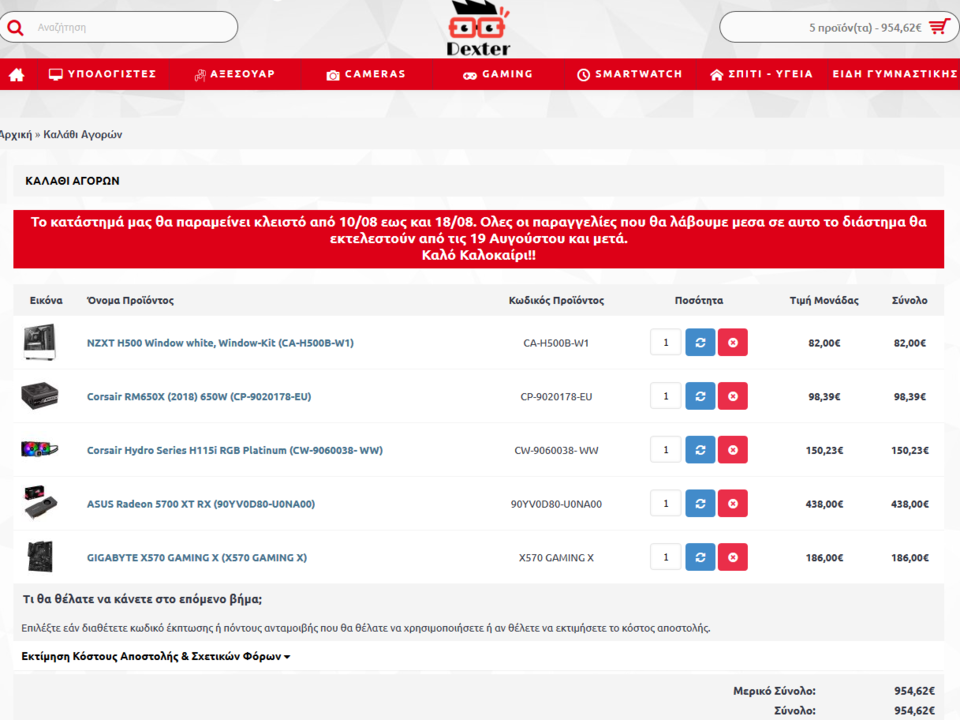This screenshot has width=960, height=720.
Task: Edit quantity field for GIGABYTE X570
Action: [666, 557]
